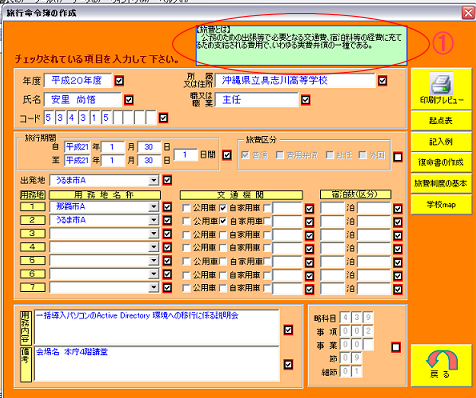476x398 pixels.
Task: Click the 泊 count field in row 1
Action: click(332, 208)
